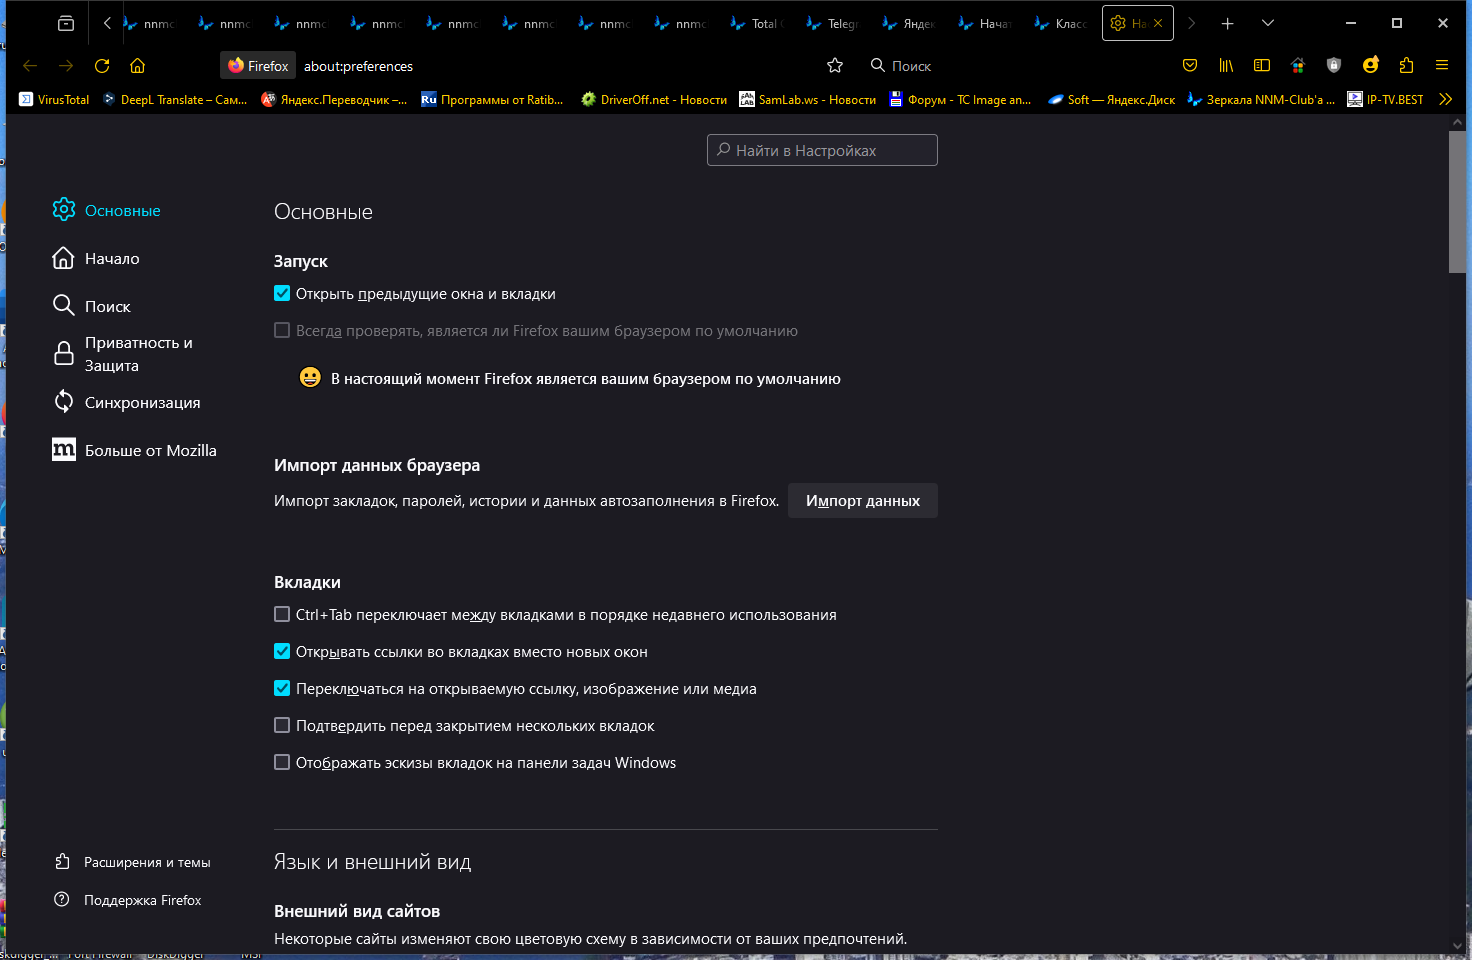Enable Ctrl+Tab recent order switching checkbox
1472x960 pixels.
[x=282, y=615]
